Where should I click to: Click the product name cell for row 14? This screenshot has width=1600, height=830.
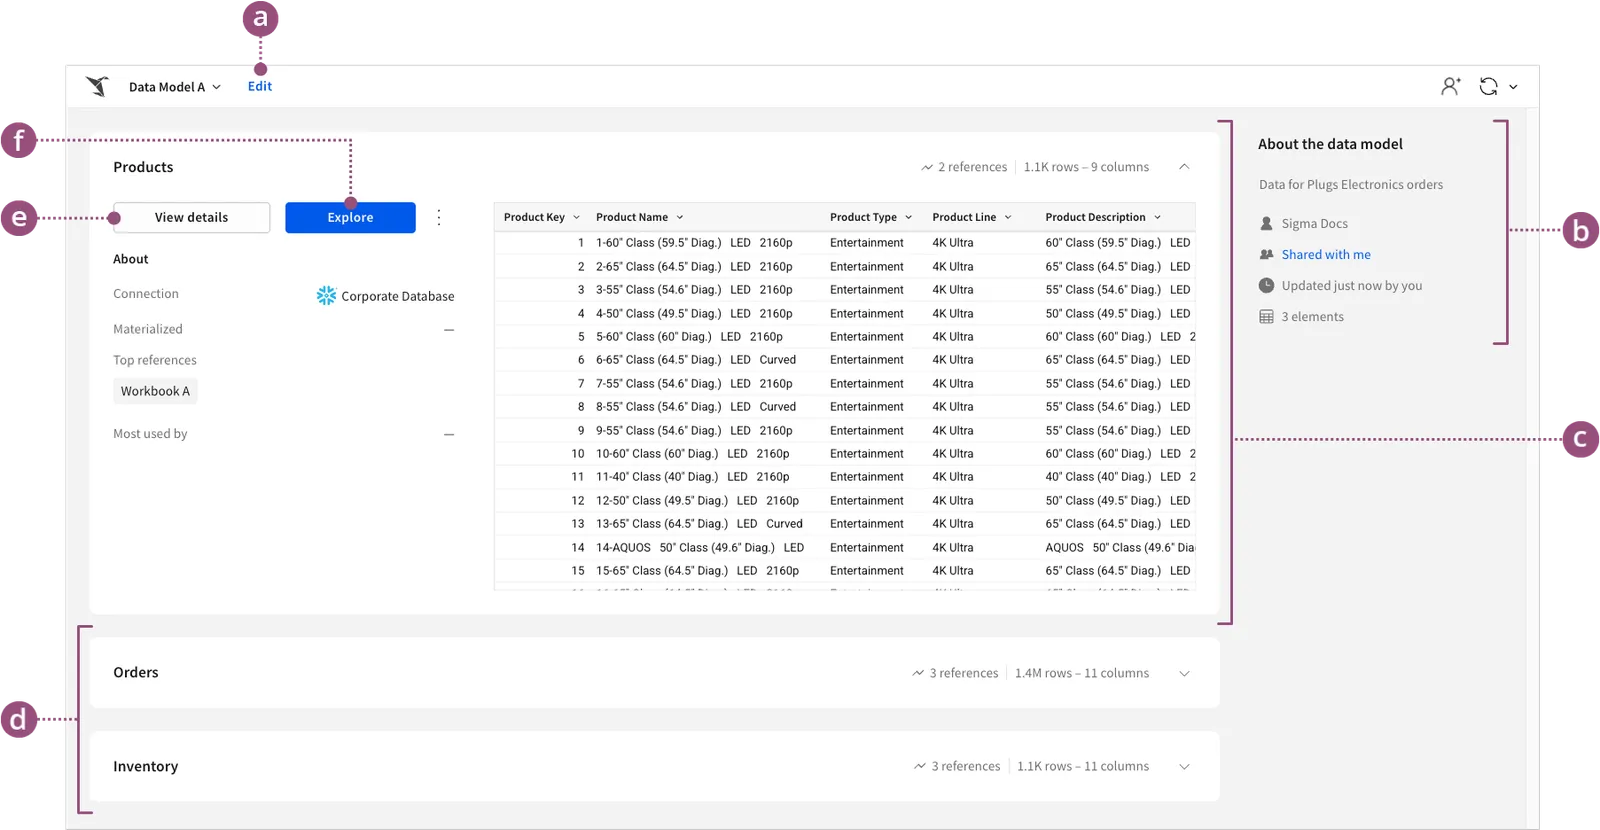pos(700,548)
